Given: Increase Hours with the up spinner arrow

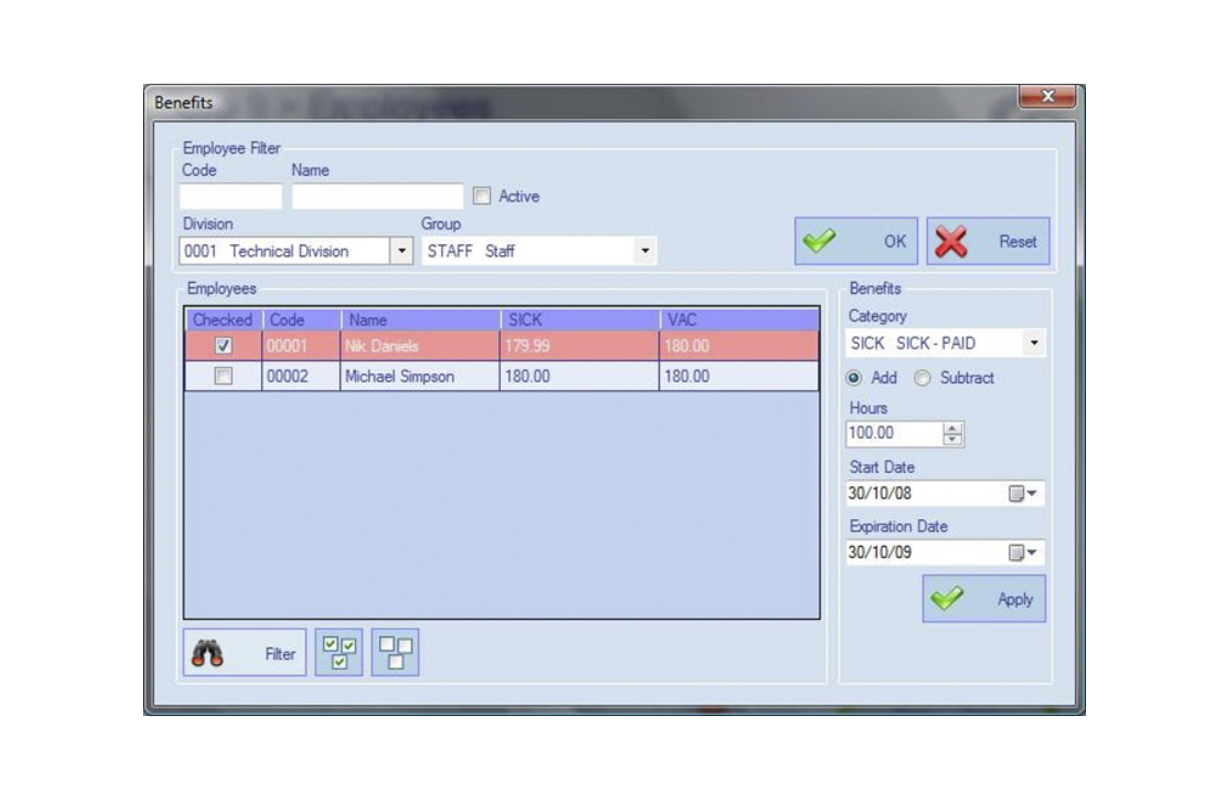Looking at the screenshot, I should tap(953, 428).
